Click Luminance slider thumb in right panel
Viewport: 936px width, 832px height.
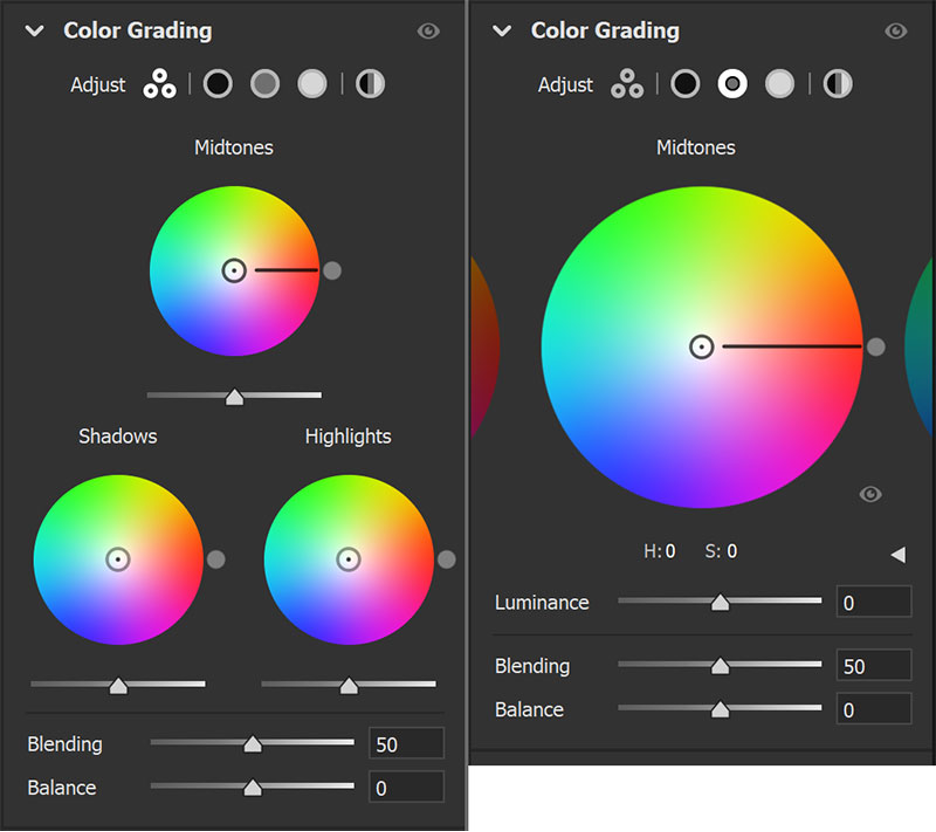(x=721, y=602)
